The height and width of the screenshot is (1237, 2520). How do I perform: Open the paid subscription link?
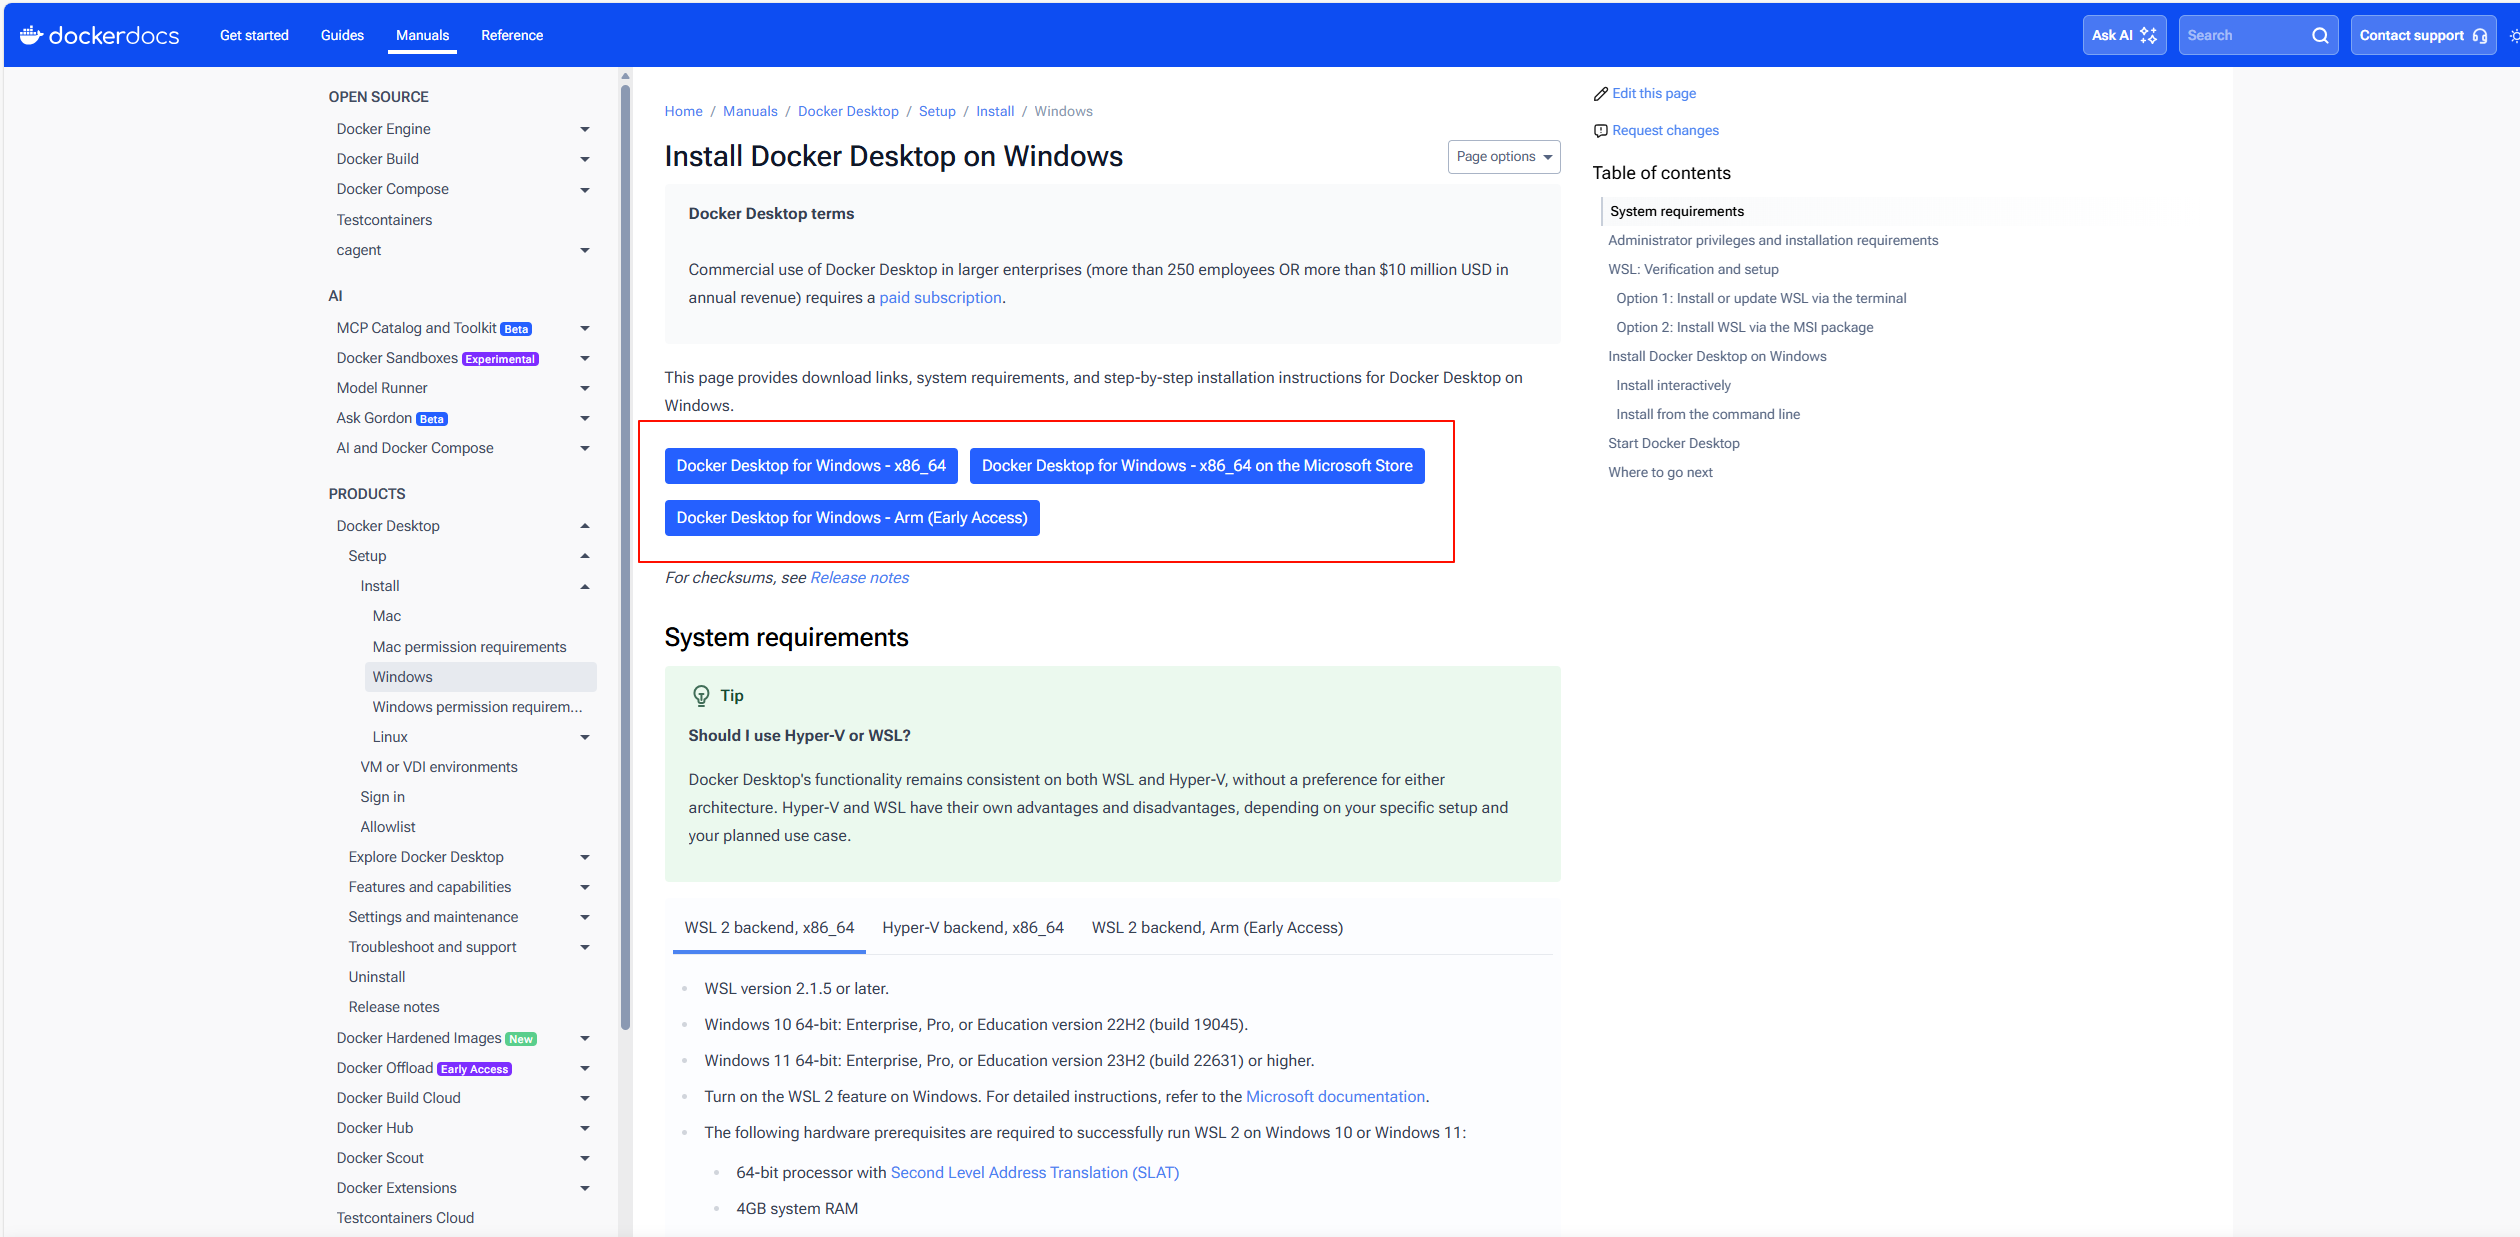[939, 297]
